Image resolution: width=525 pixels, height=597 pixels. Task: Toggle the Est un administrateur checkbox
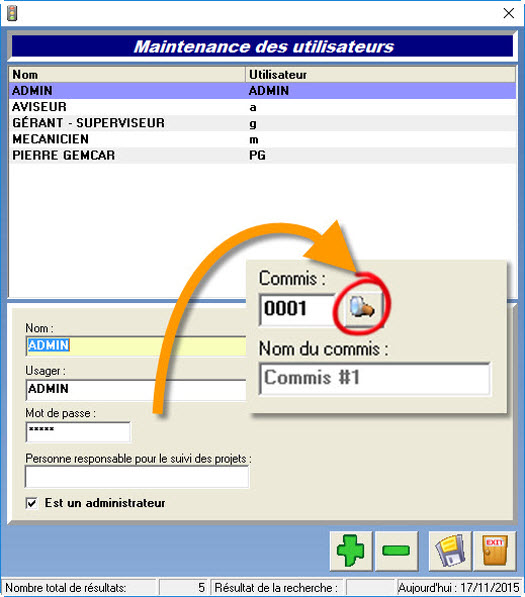(x=32, y=503)
